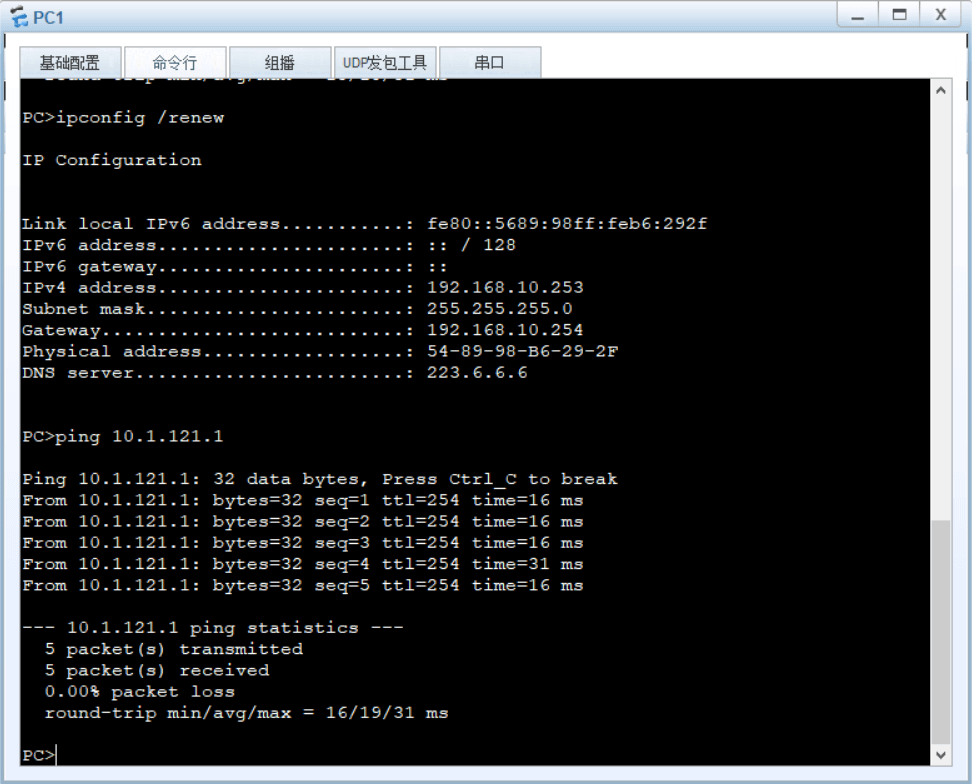Click the scrollbar up arrow
Viewport: 972px width, 784px height.
941,90
